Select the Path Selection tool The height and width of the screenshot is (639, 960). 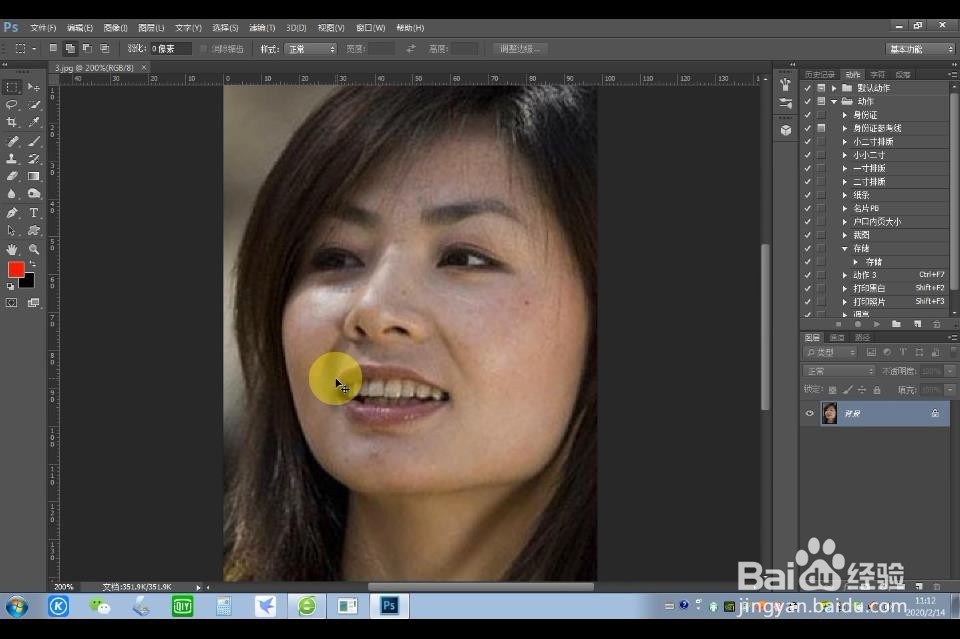point(12,231)
